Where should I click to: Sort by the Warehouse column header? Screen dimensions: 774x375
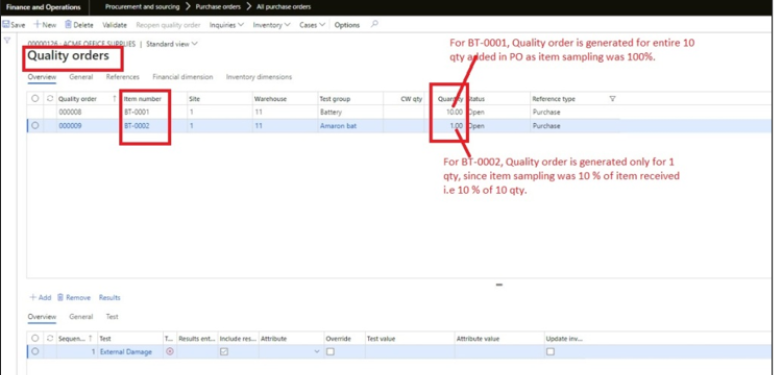tap(271, 99)
